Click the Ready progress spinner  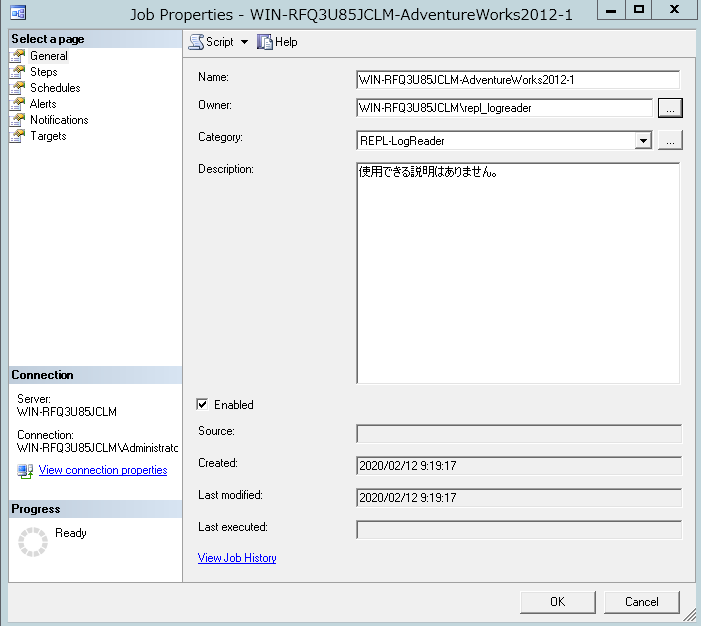point(33,542)
